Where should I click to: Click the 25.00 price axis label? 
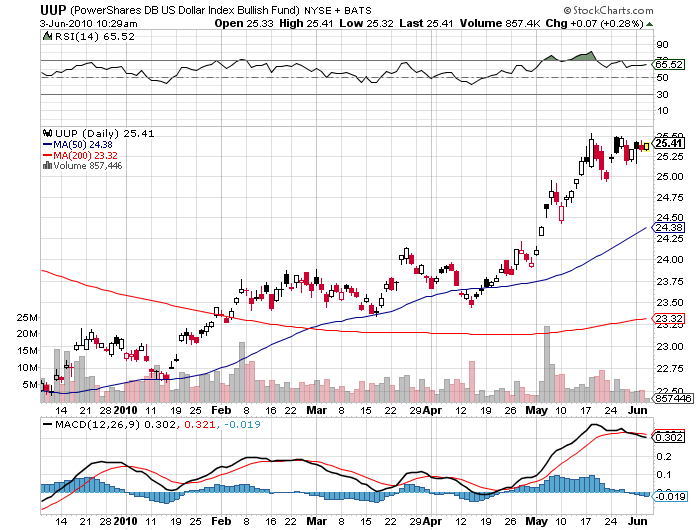pyautogui.click(x=670, y=176)
